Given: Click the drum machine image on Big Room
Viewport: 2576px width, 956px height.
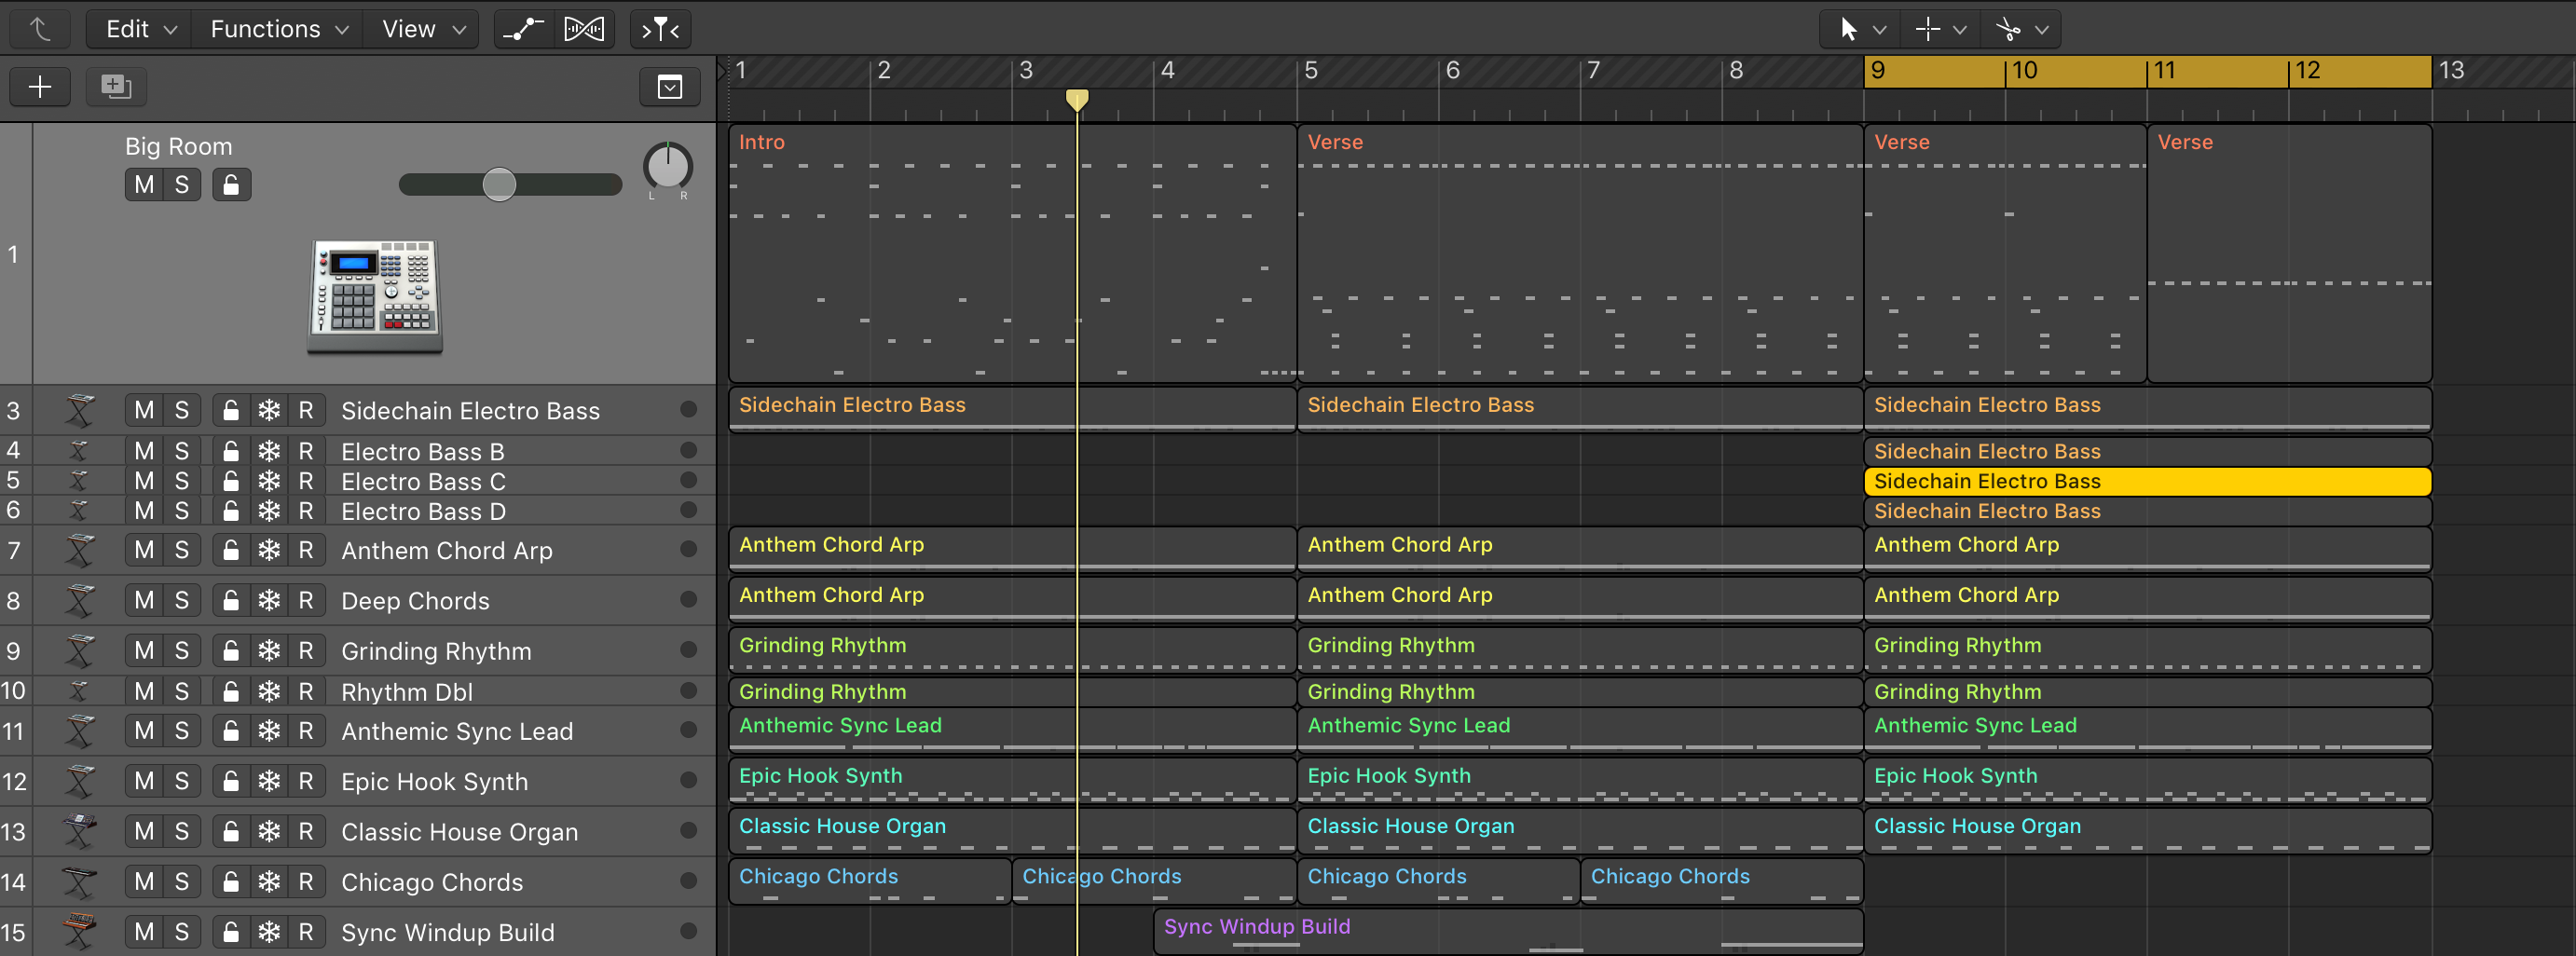Looking at the screenshot, I should (375, 297).
